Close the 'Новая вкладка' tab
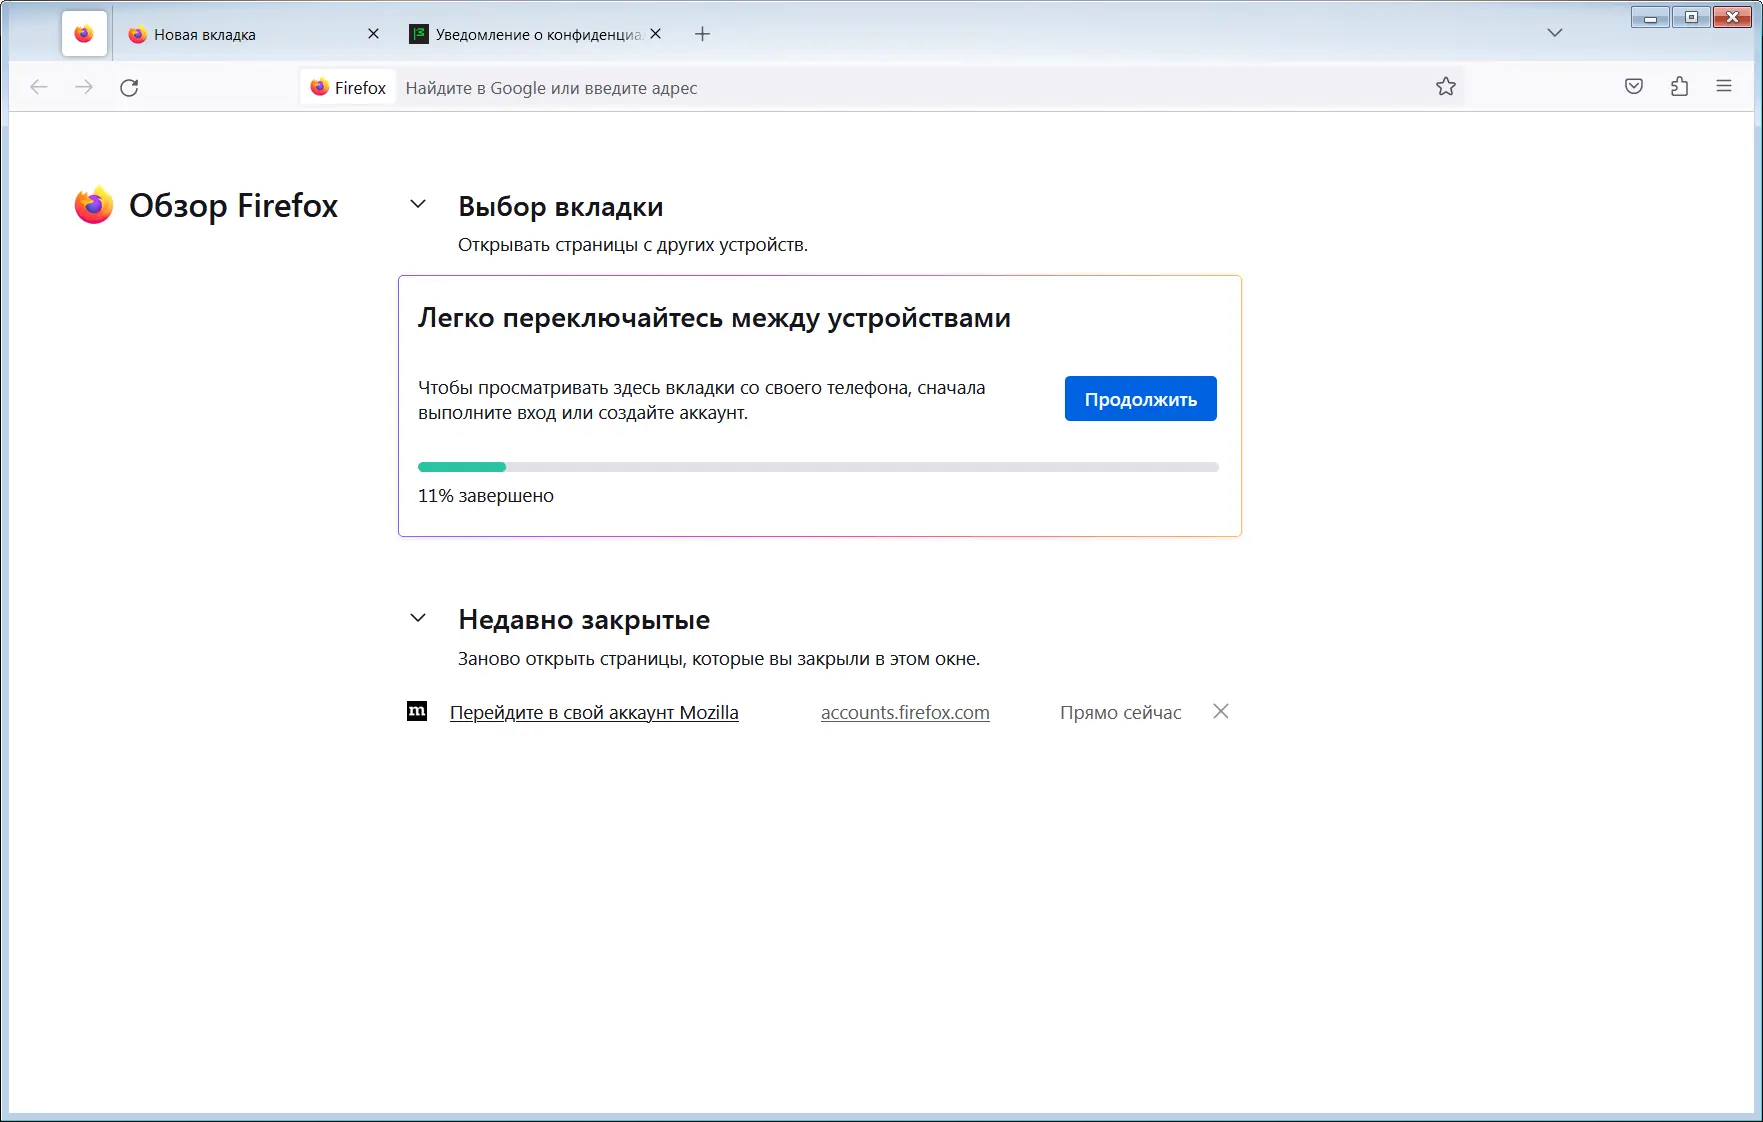 (x=373, y=34)
